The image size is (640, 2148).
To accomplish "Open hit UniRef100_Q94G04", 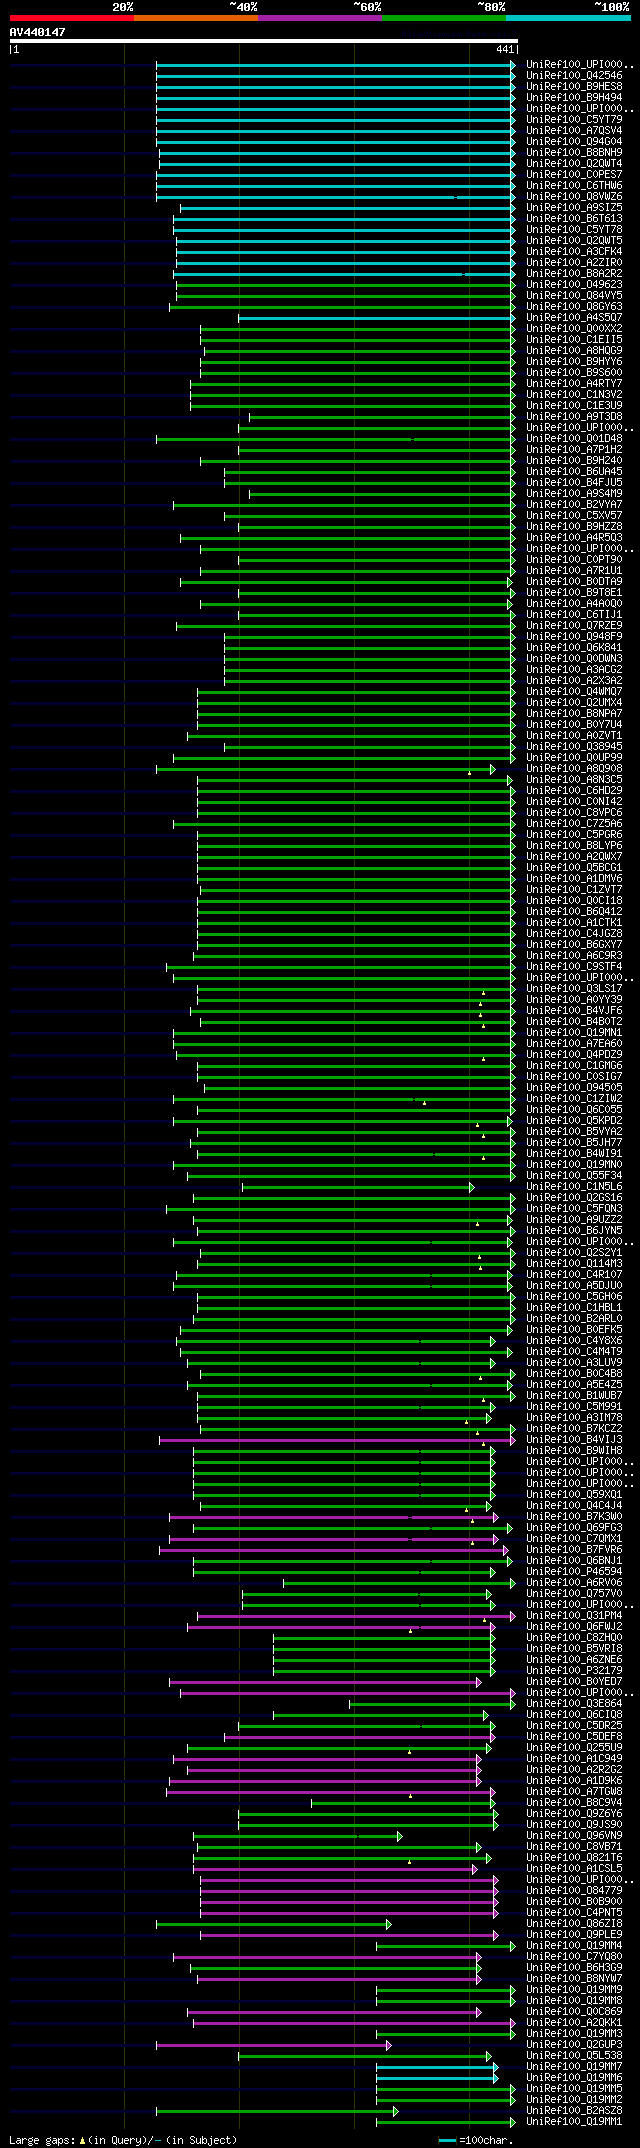I will tap(574, 141).
